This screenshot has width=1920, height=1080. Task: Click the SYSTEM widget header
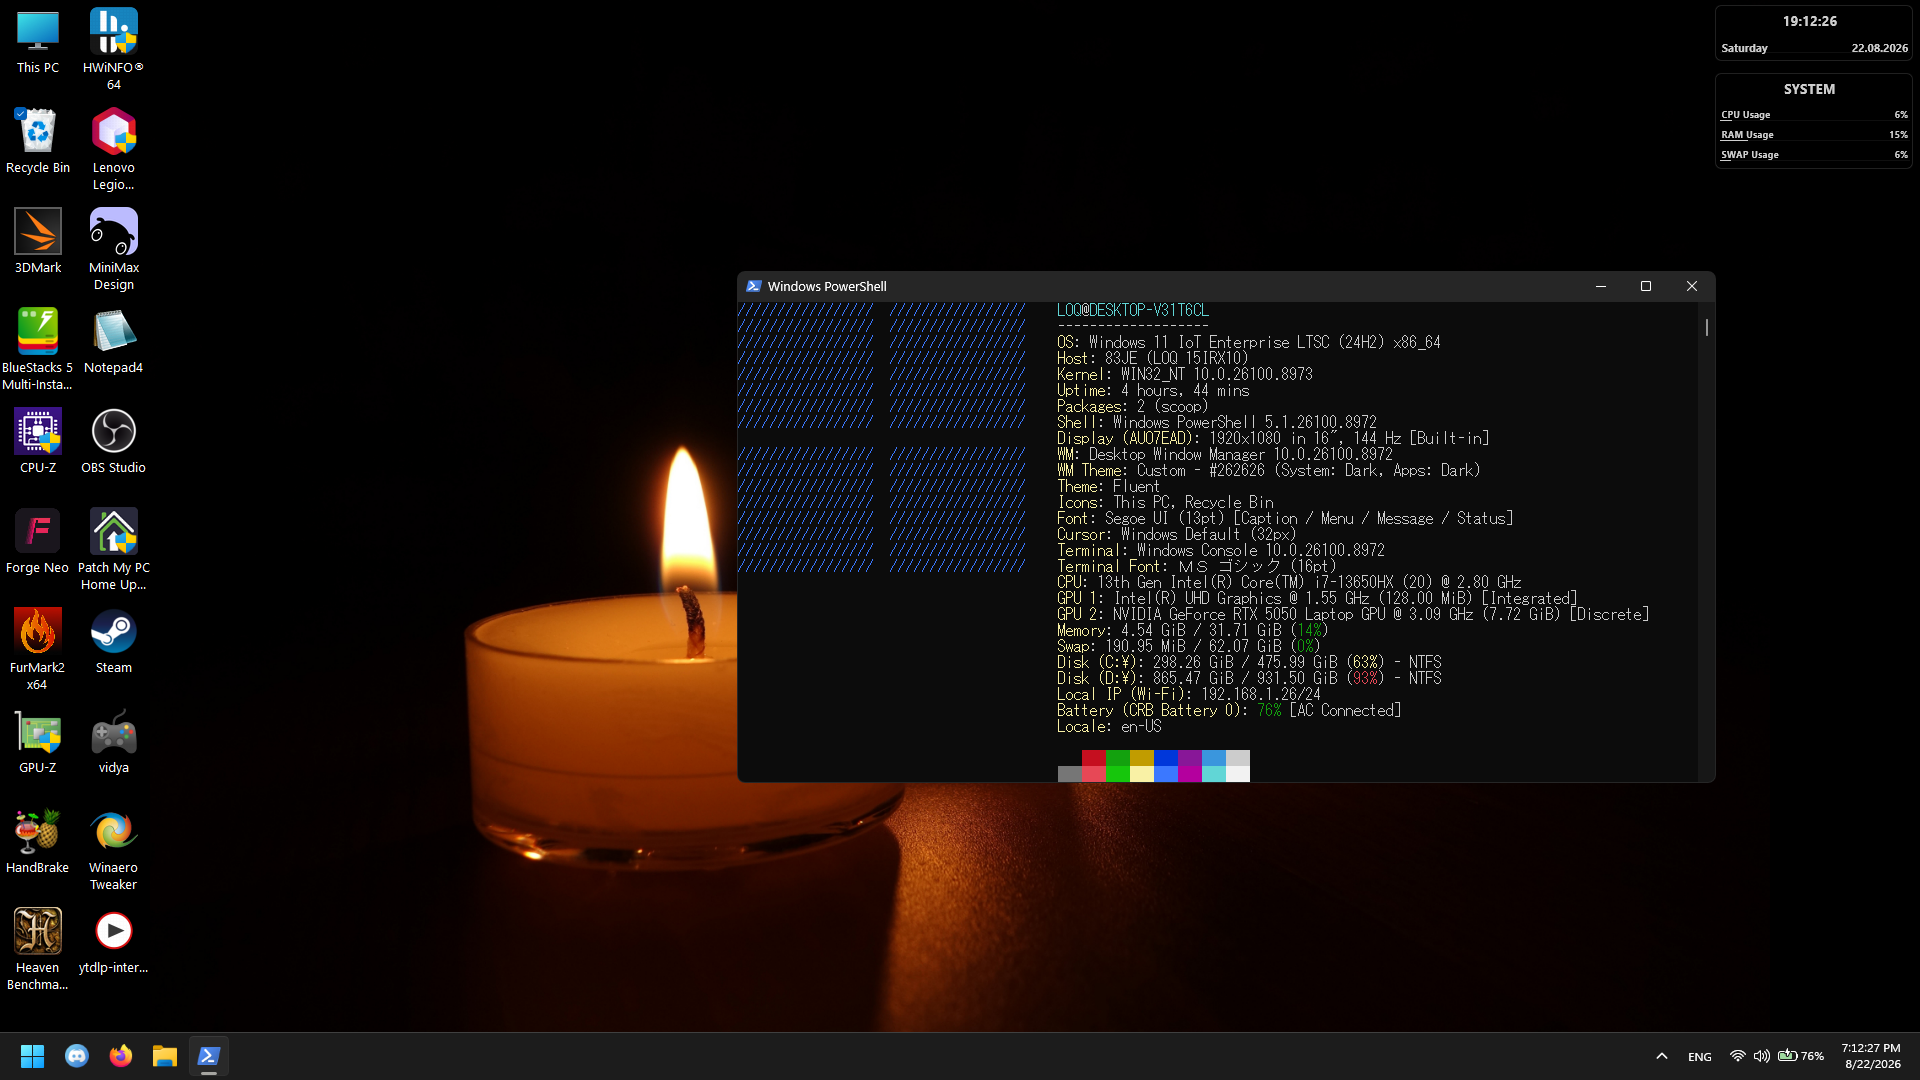[x=1810, y=89]
